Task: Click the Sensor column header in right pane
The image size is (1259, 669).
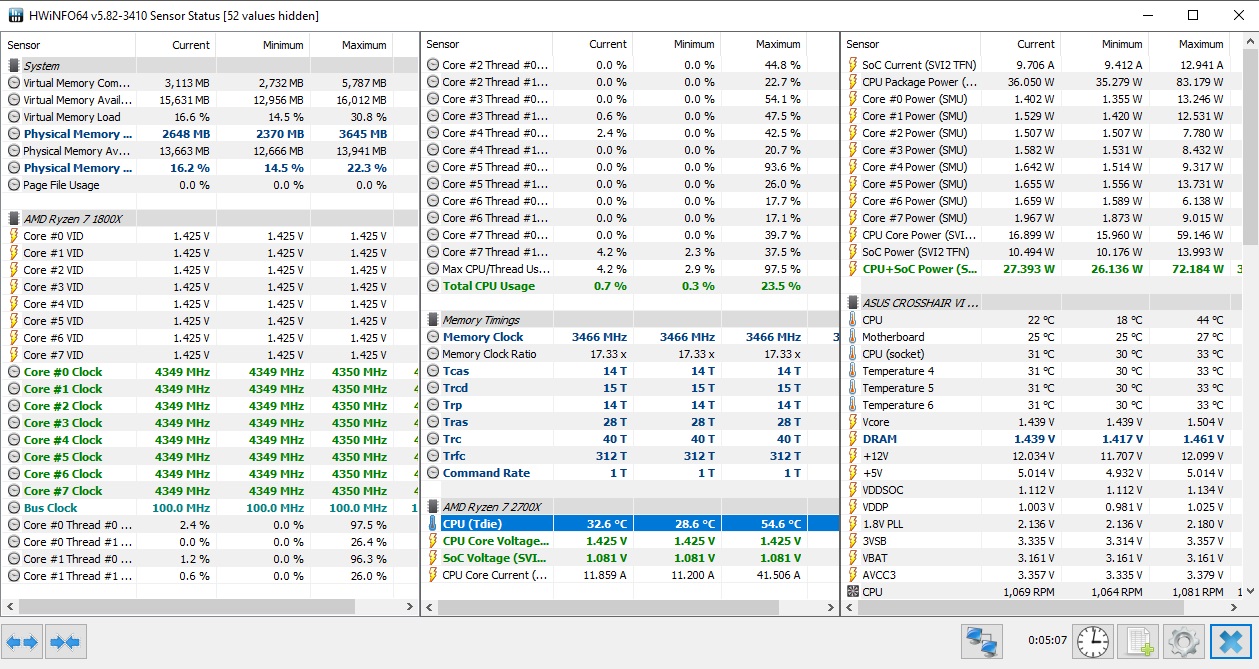Action: pyautogui.click(x=910, y=45)
